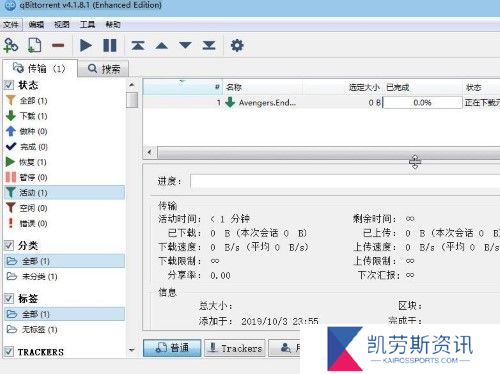500x374 pixels.
Task: Sort by 已完成 column header
Action: pyautogui.click(x=423, y=87)
